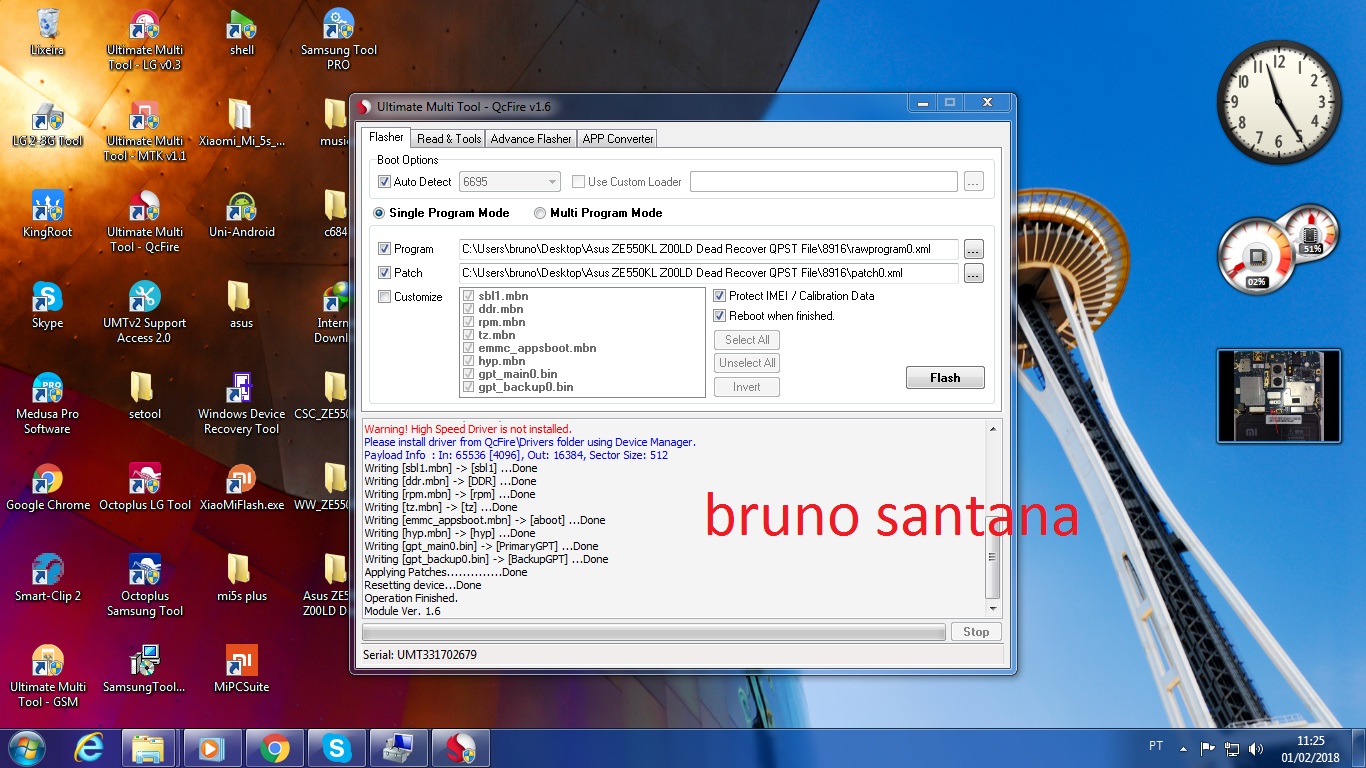Toggle the Patch checkbox
The image size is (1366, 768).
[x=384, y=273]
